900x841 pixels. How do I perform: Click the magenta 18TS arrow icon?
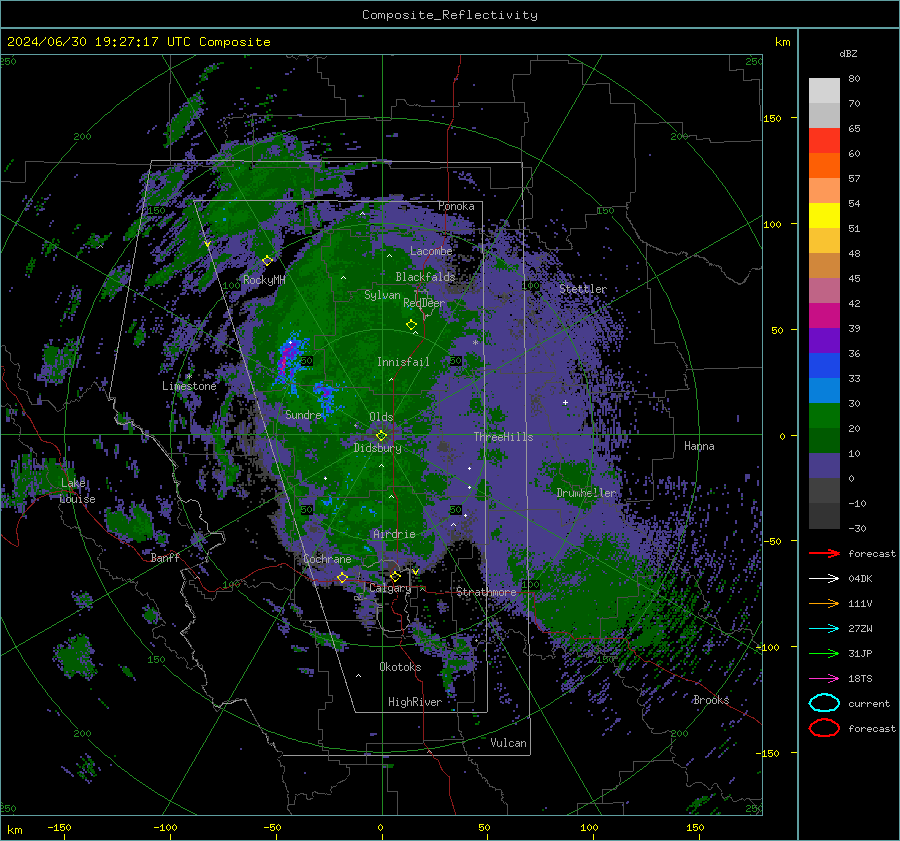coord(824,679)
